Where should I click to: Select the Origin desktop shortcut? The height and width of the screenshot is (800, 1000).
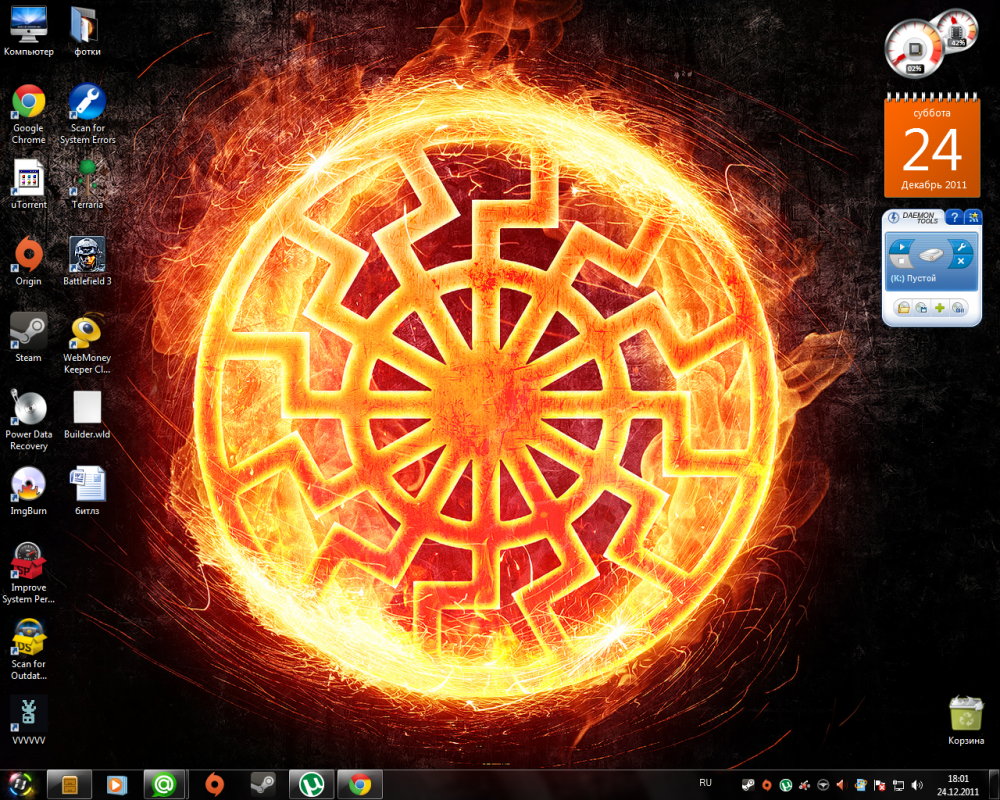click(x=28, y=260)
